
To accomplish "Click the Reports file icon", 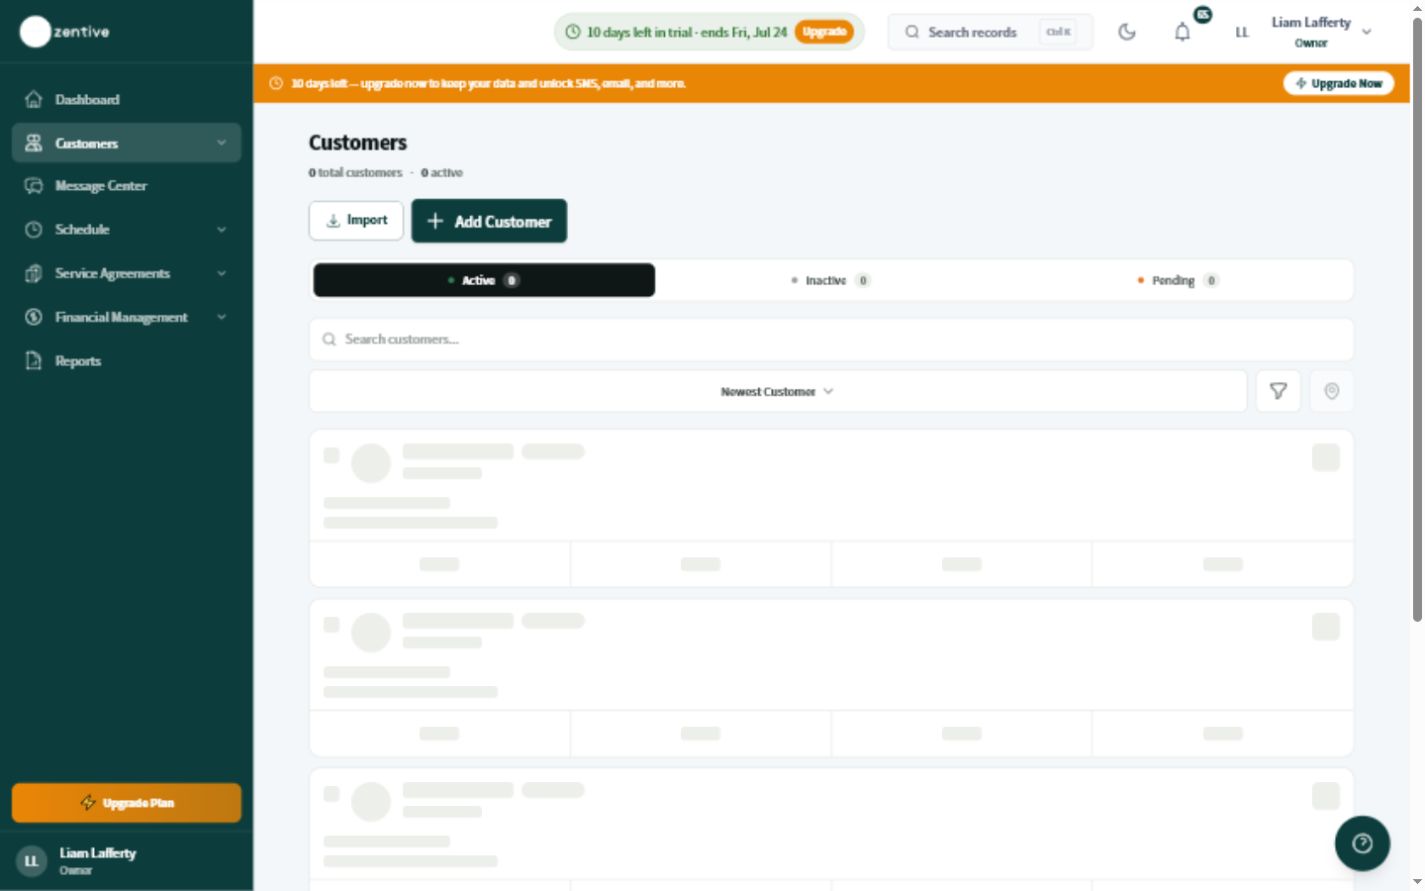I will point(34,361).
